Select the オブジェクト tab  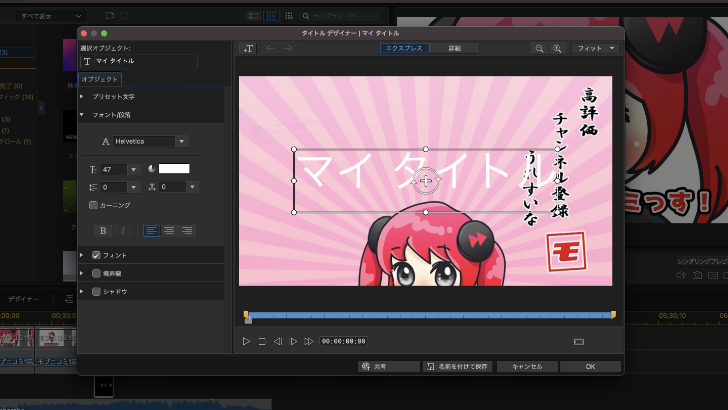click(x=100, y=79)
